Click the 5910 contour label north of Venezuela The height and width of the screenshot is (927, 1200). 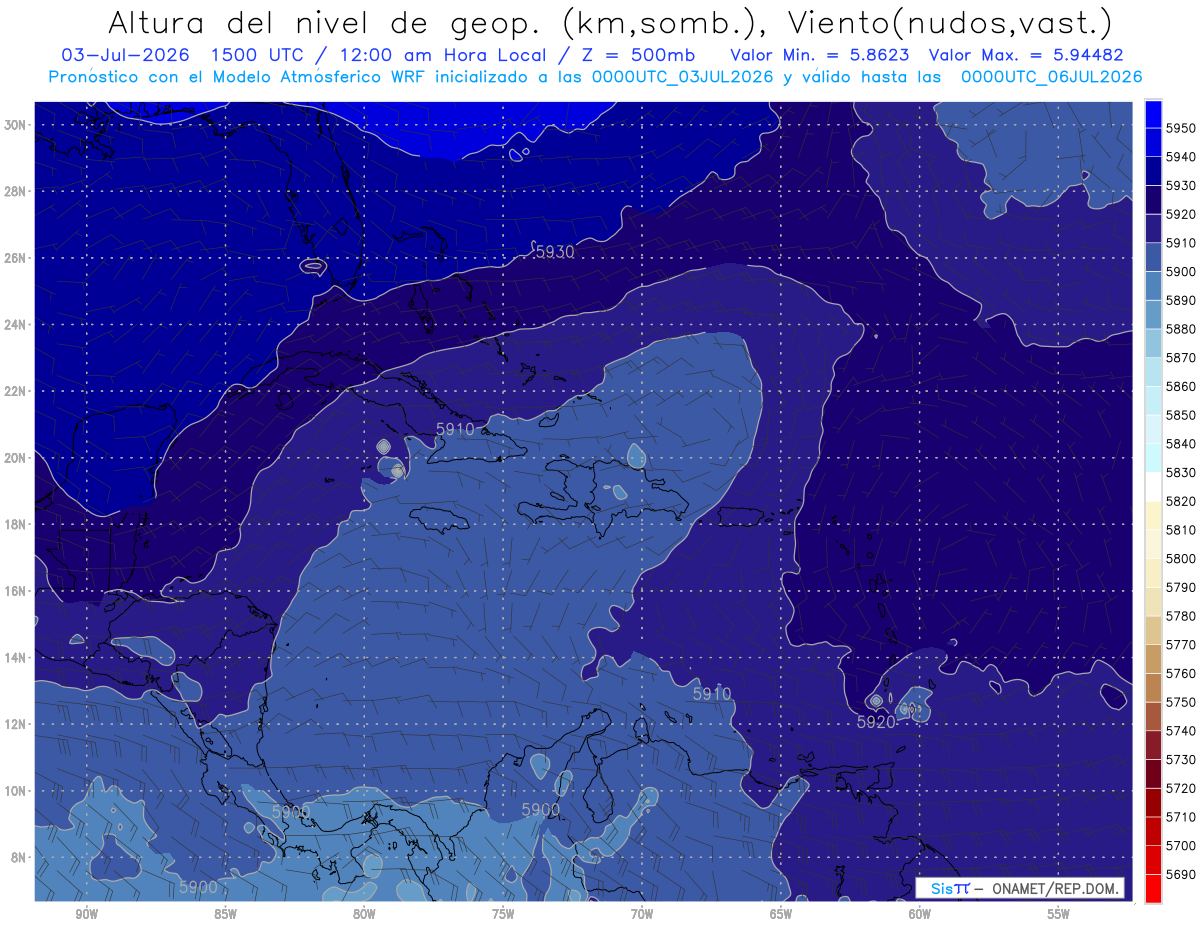(x=712, y=693)
